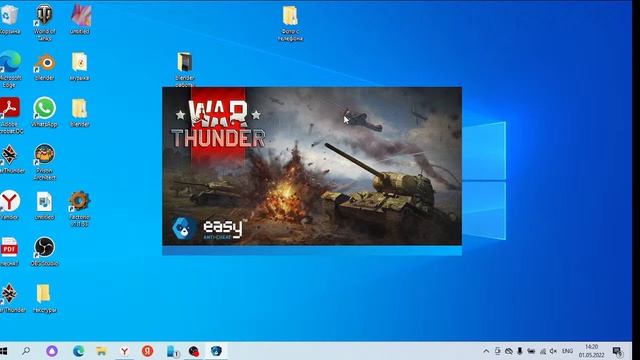Open Yandex Browser white Y taskbar icon
Viewport: 640px width, 360px height.
point(124,351)
